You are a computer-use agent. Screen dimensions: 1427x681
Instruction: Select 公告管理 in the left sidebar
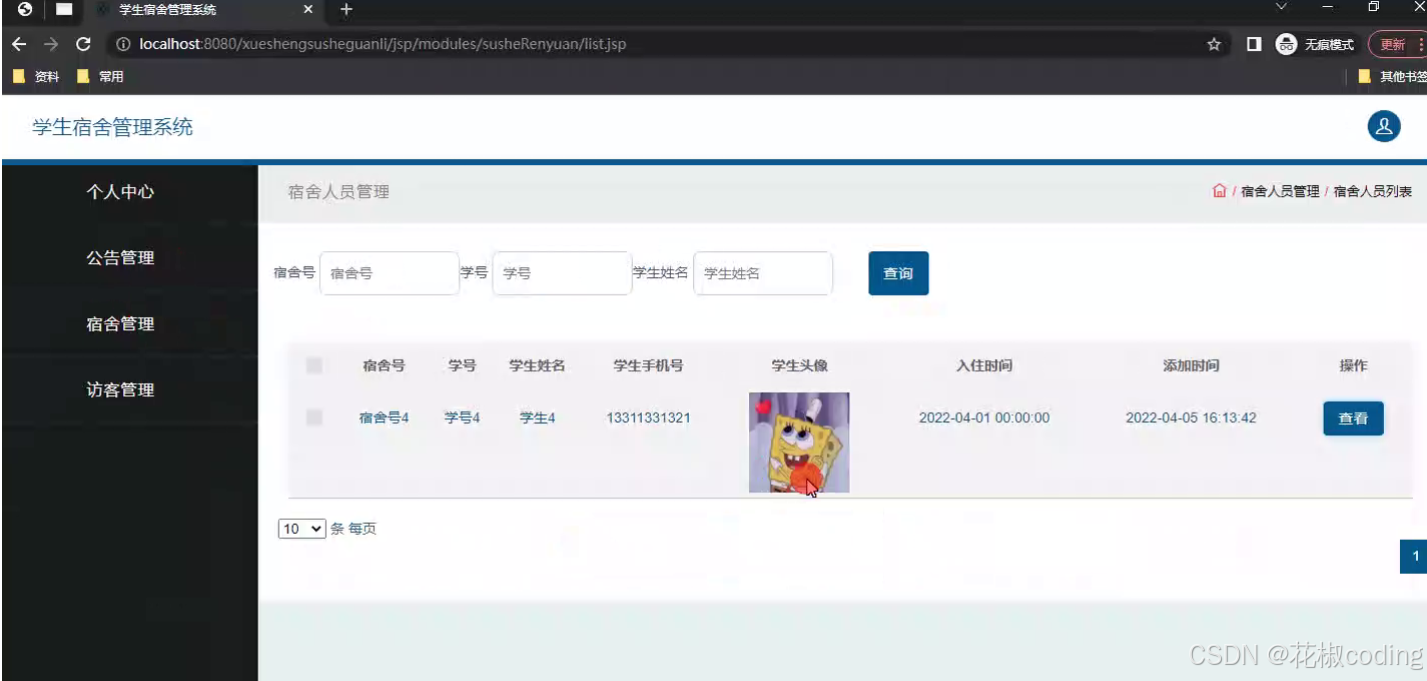[120, 257]
